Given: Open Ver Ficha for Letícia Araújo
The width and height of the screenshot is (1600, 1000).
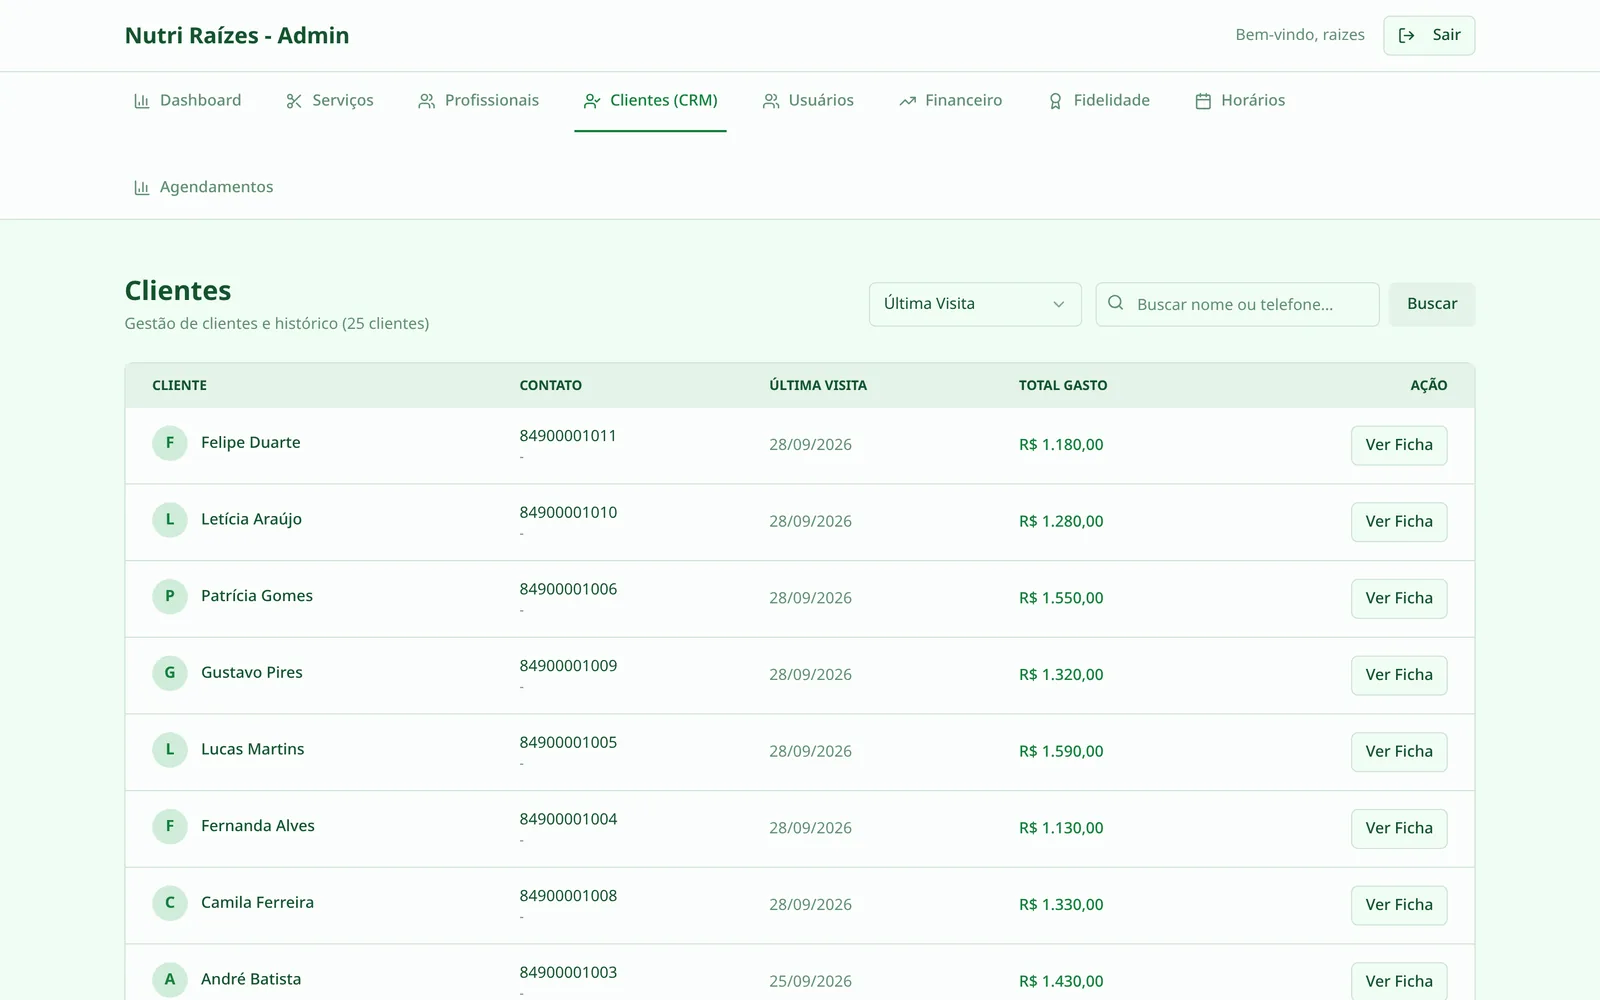Looking at the screenshot, I should 1399,522.
